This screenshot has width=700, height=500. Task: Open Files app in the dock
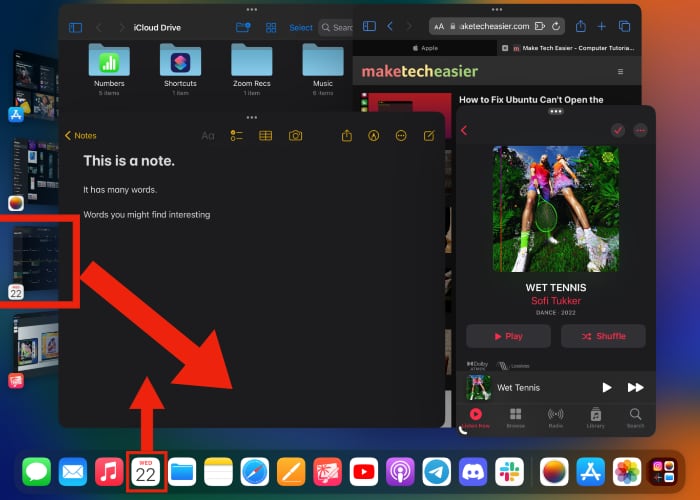click(x=182, y=471)
